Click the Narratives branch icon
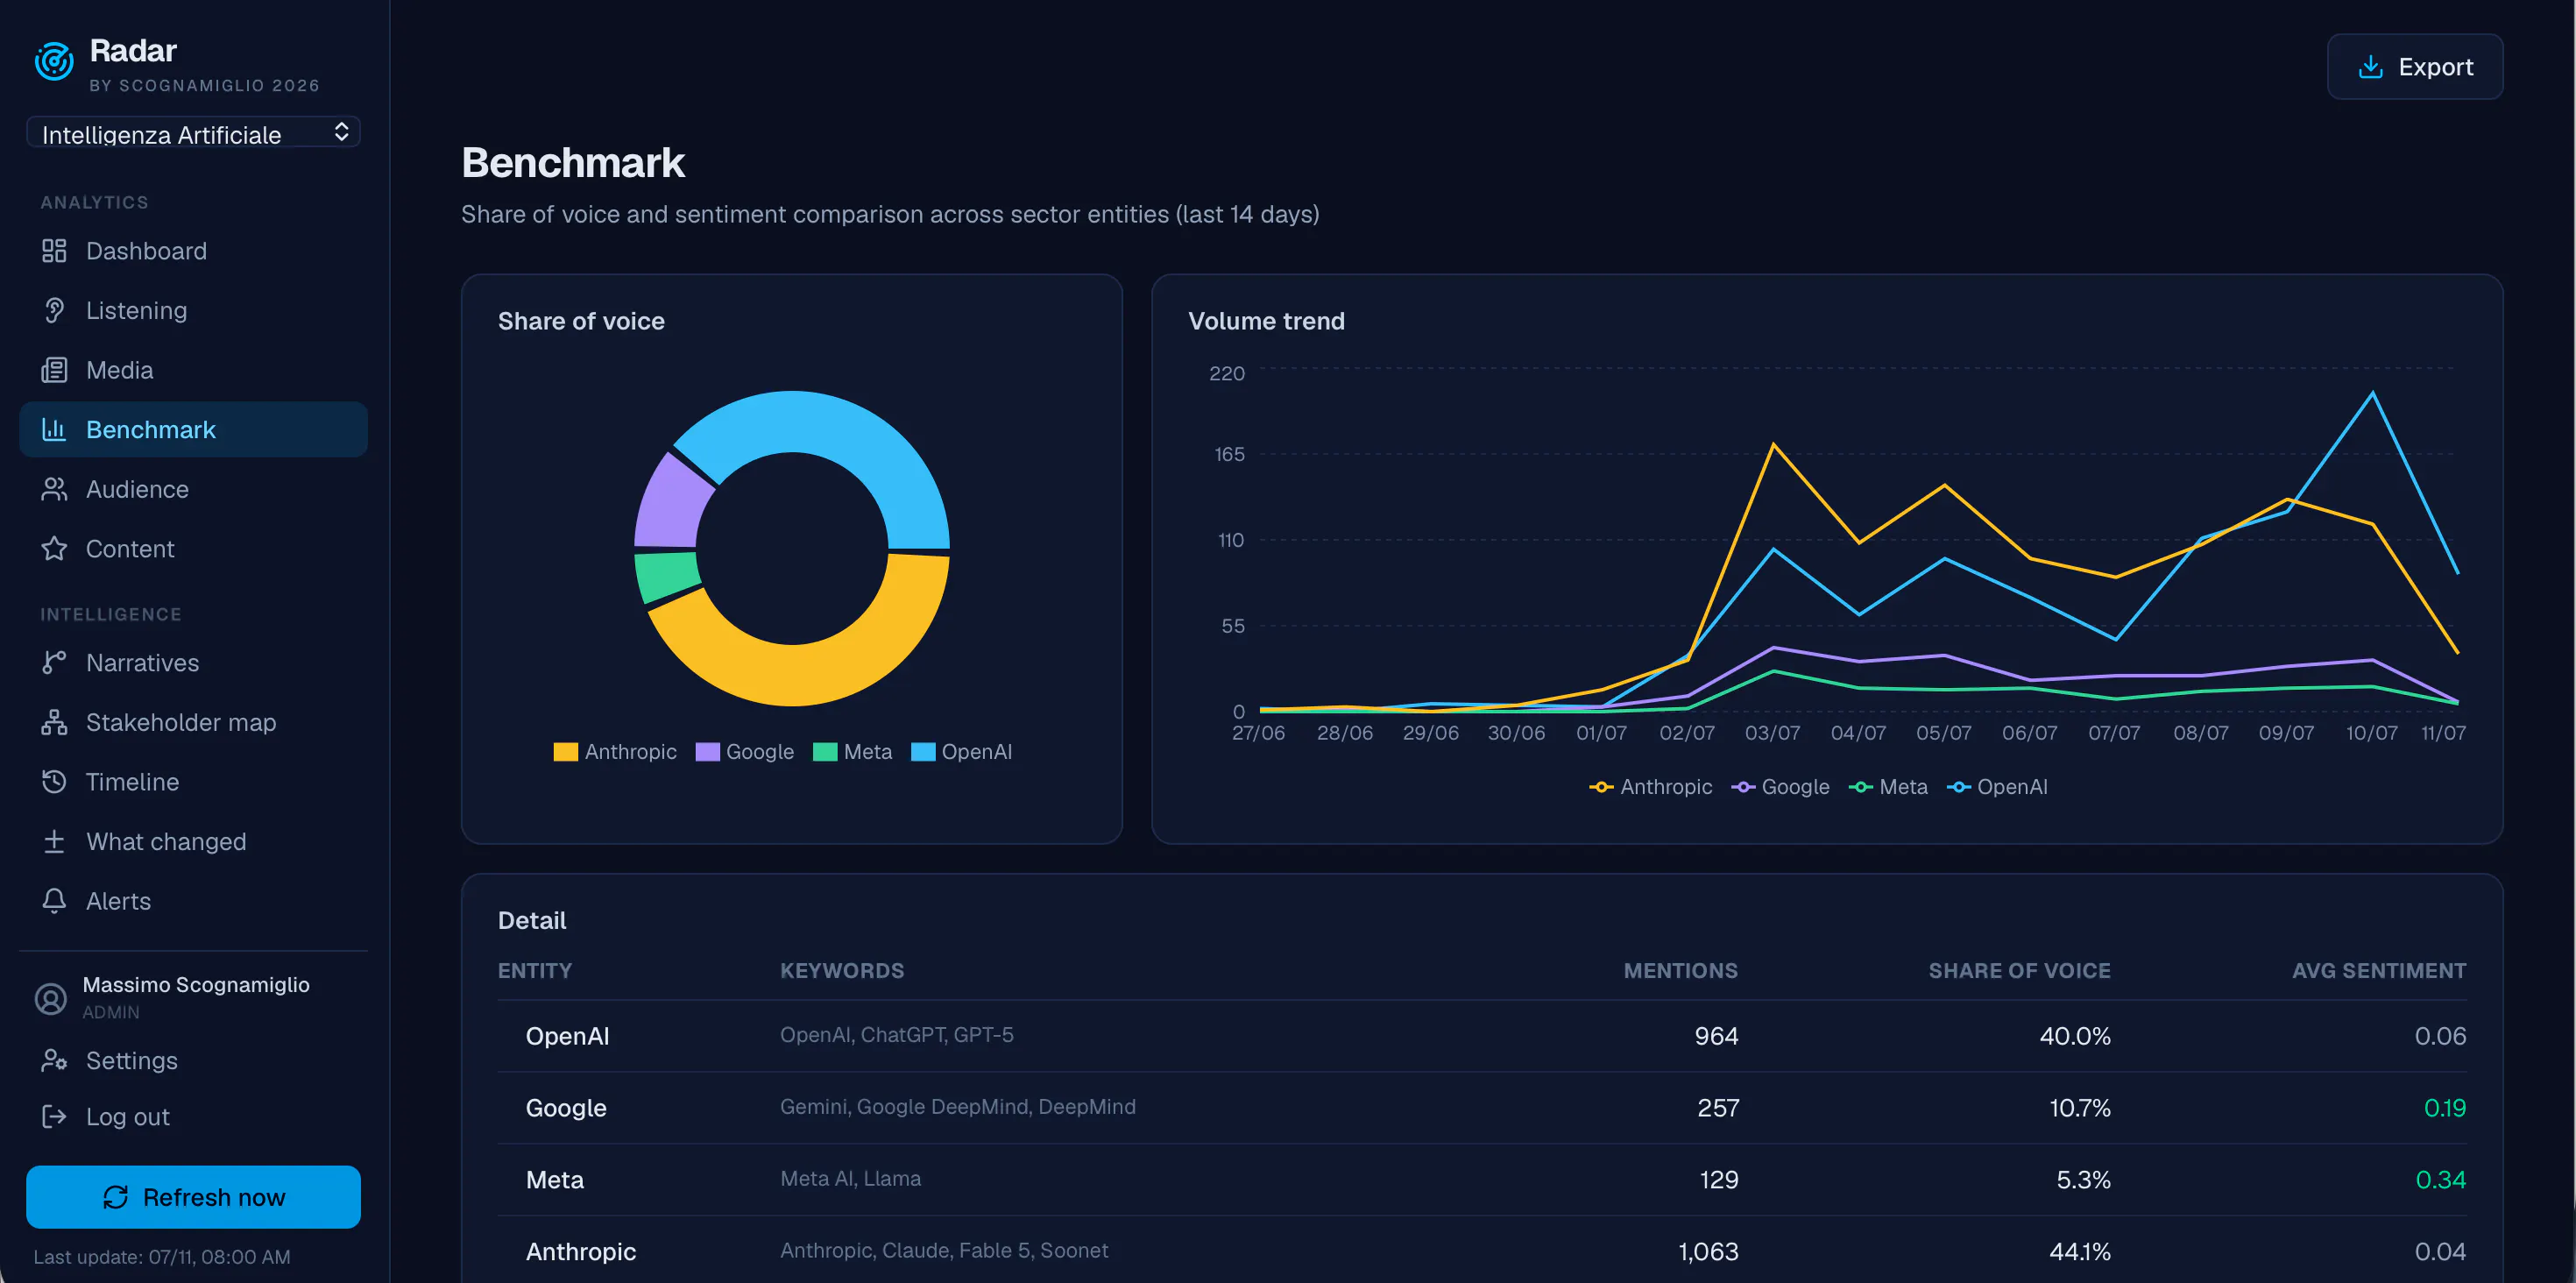The height and width of the screenshot is (1283, 2576). (54, 663)
